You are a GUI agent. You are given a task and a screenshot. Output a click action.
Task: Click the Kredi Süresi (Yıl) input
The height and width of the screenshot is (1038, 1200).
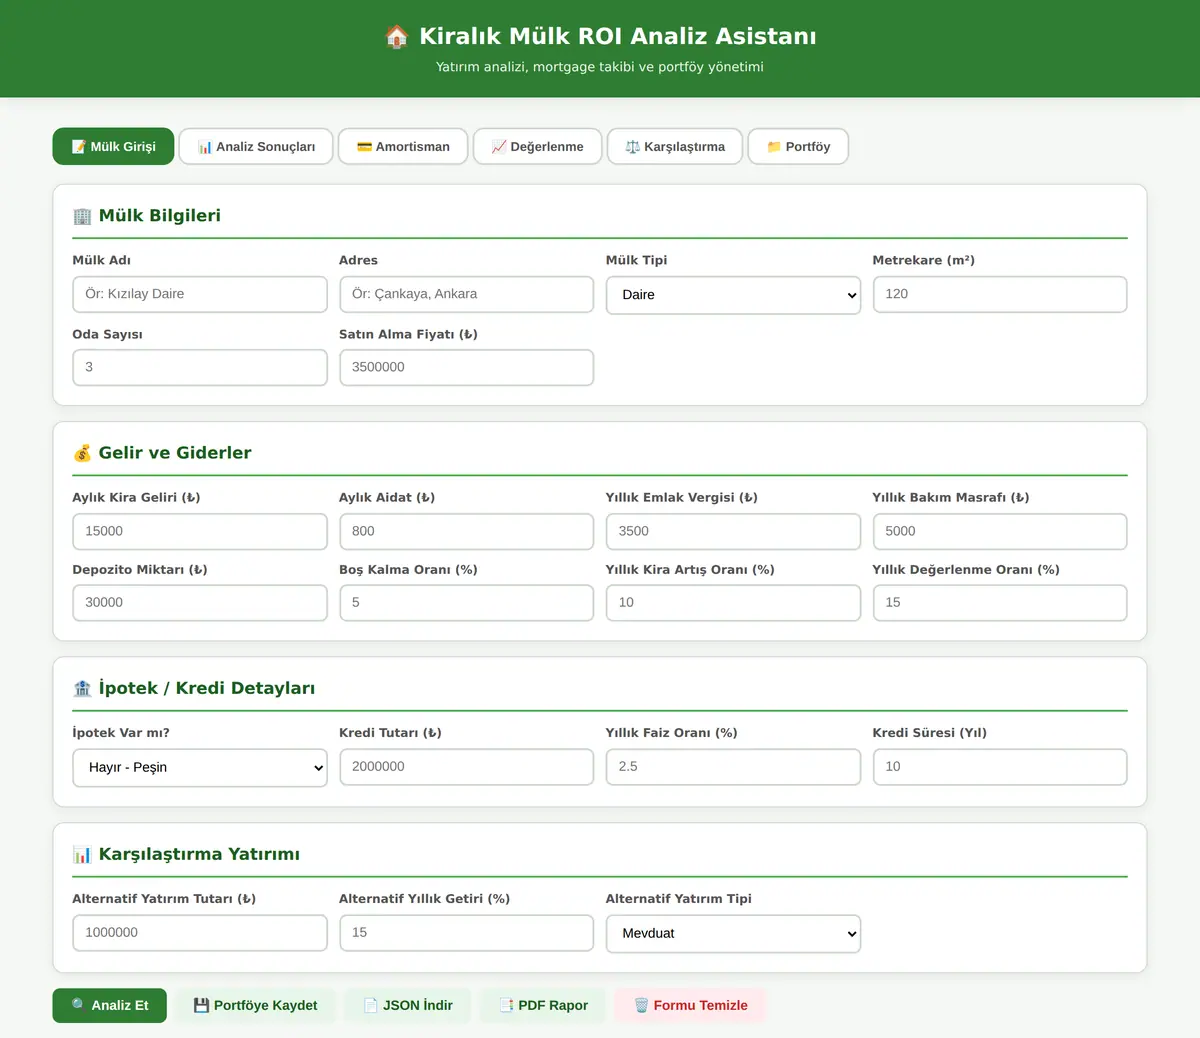(1000, 767)
